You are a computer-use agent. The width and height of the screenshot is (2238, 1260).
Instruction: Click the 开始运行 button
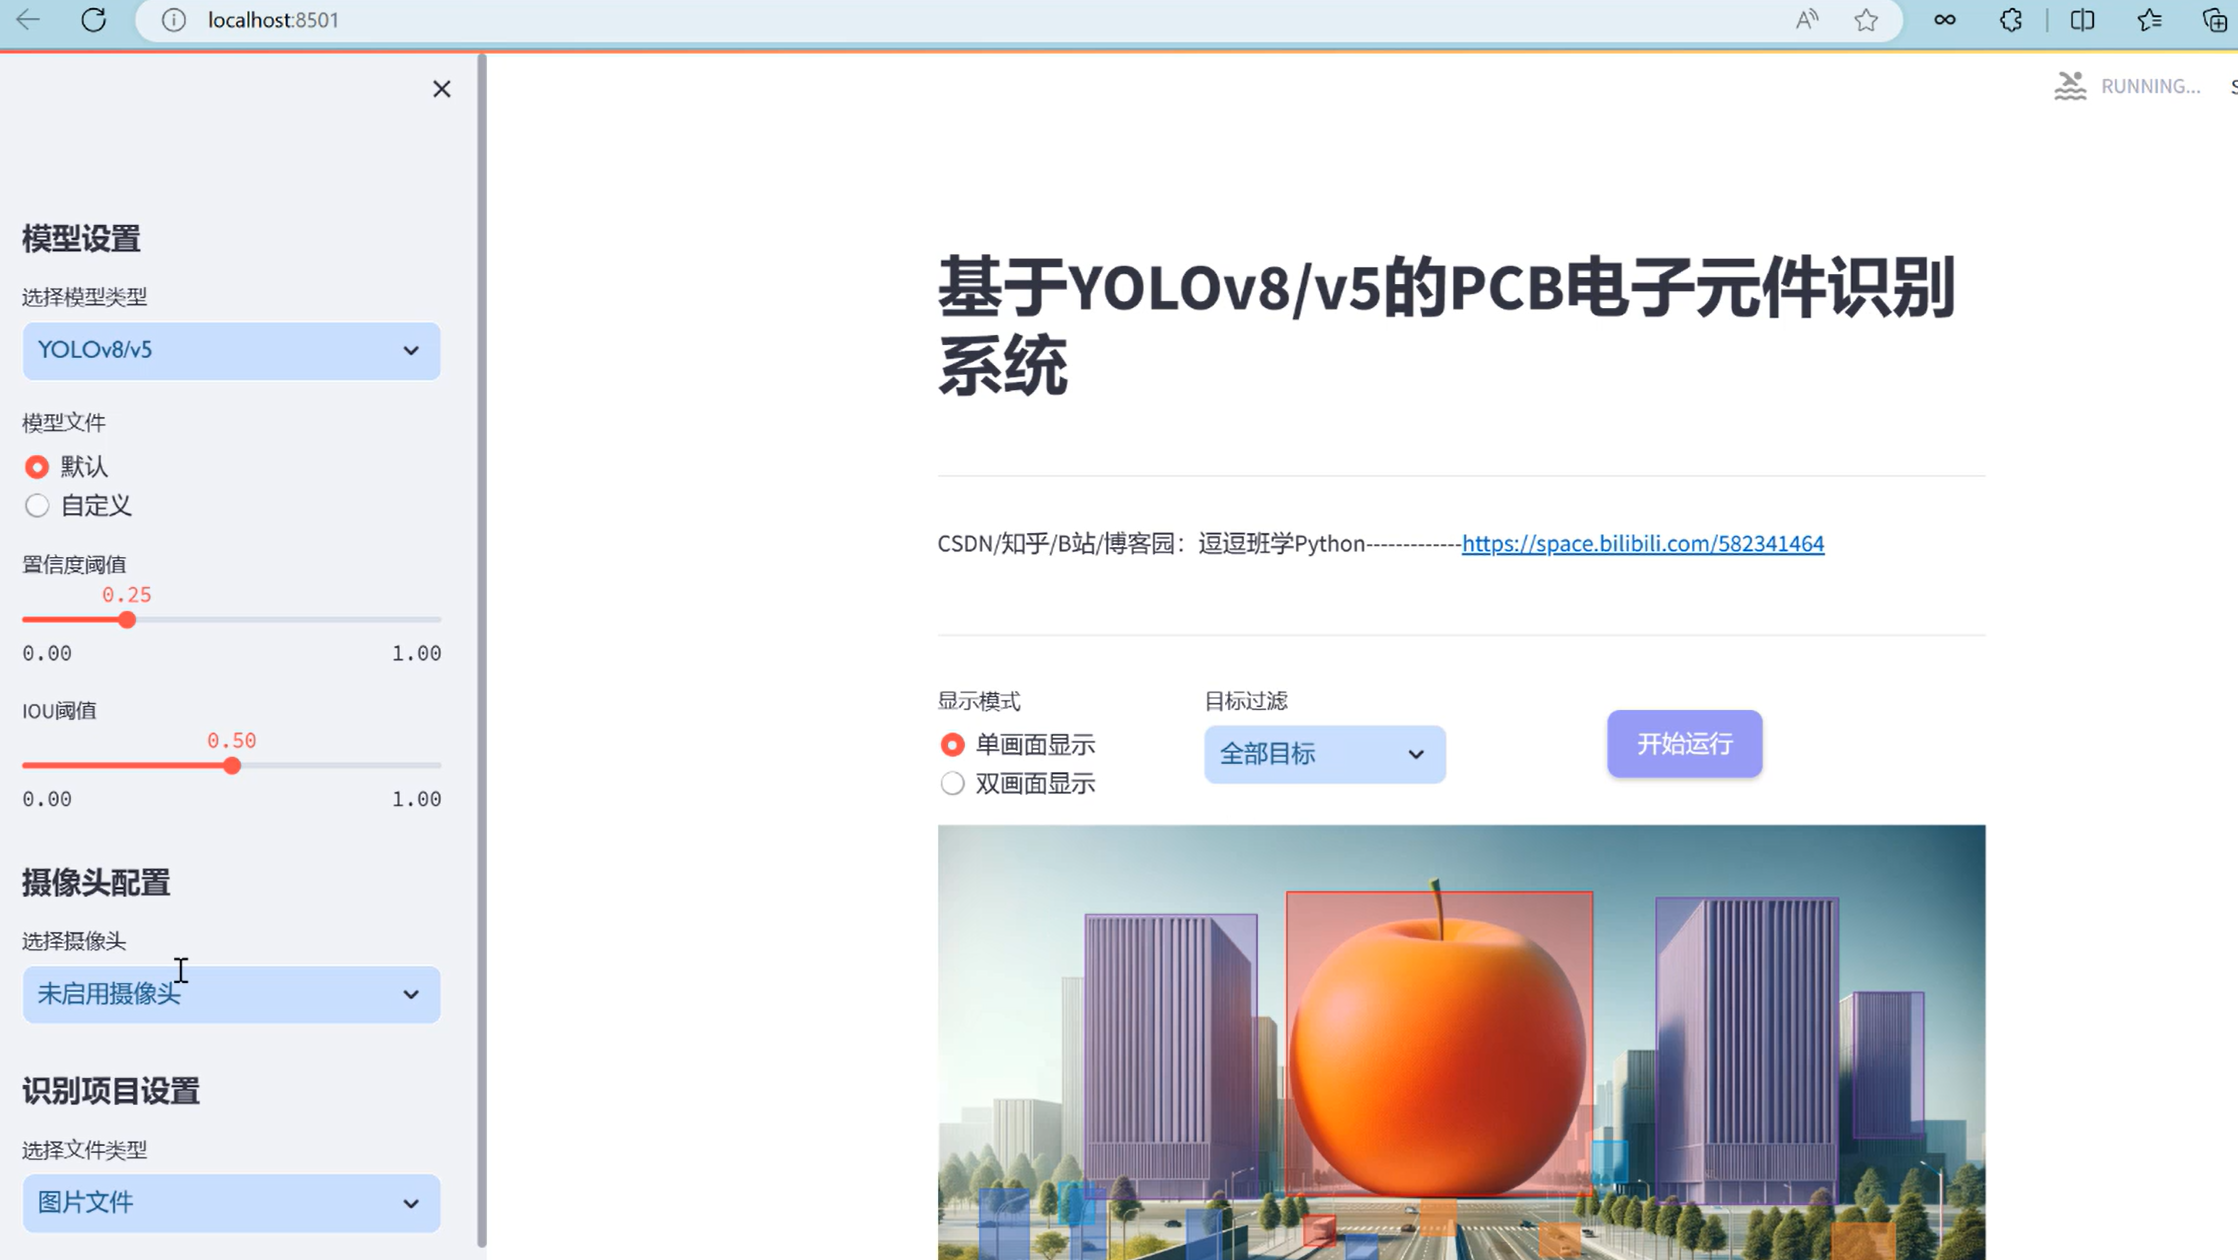1683,743
